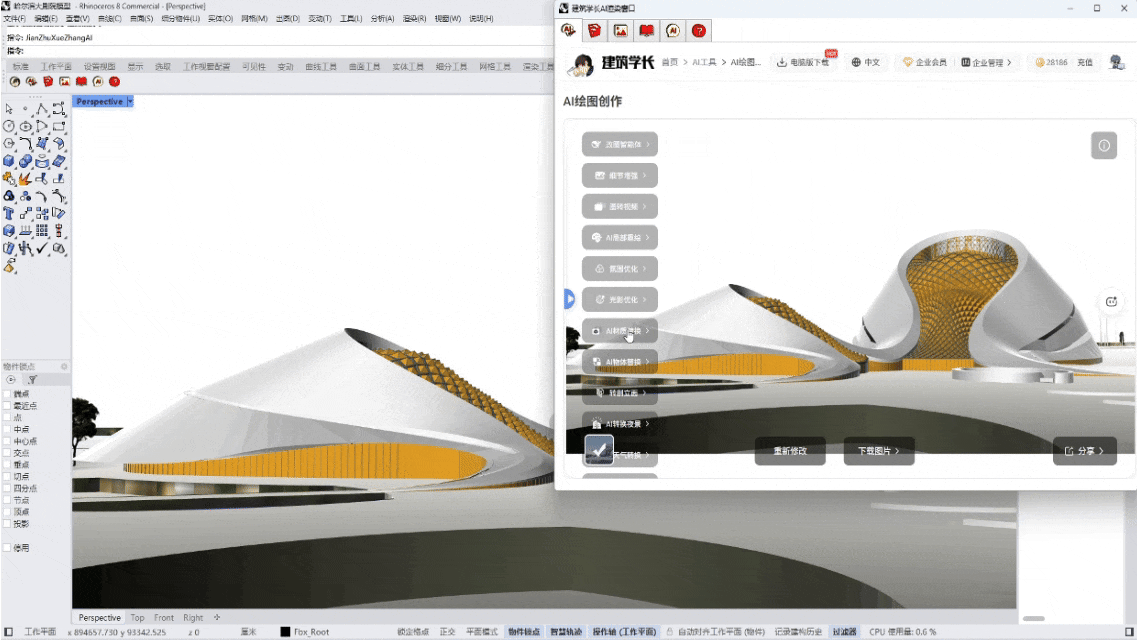Viewport: 1138px width, 640px height.
Task: Click the 重新修改 button
Action: click(x=790, y=451)
